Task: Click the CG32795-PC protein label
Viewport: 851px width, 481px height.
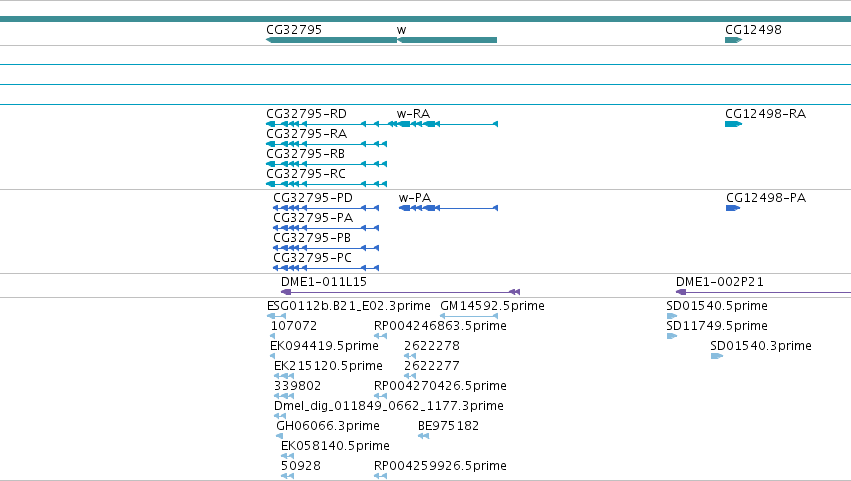Action: (312, 258)
